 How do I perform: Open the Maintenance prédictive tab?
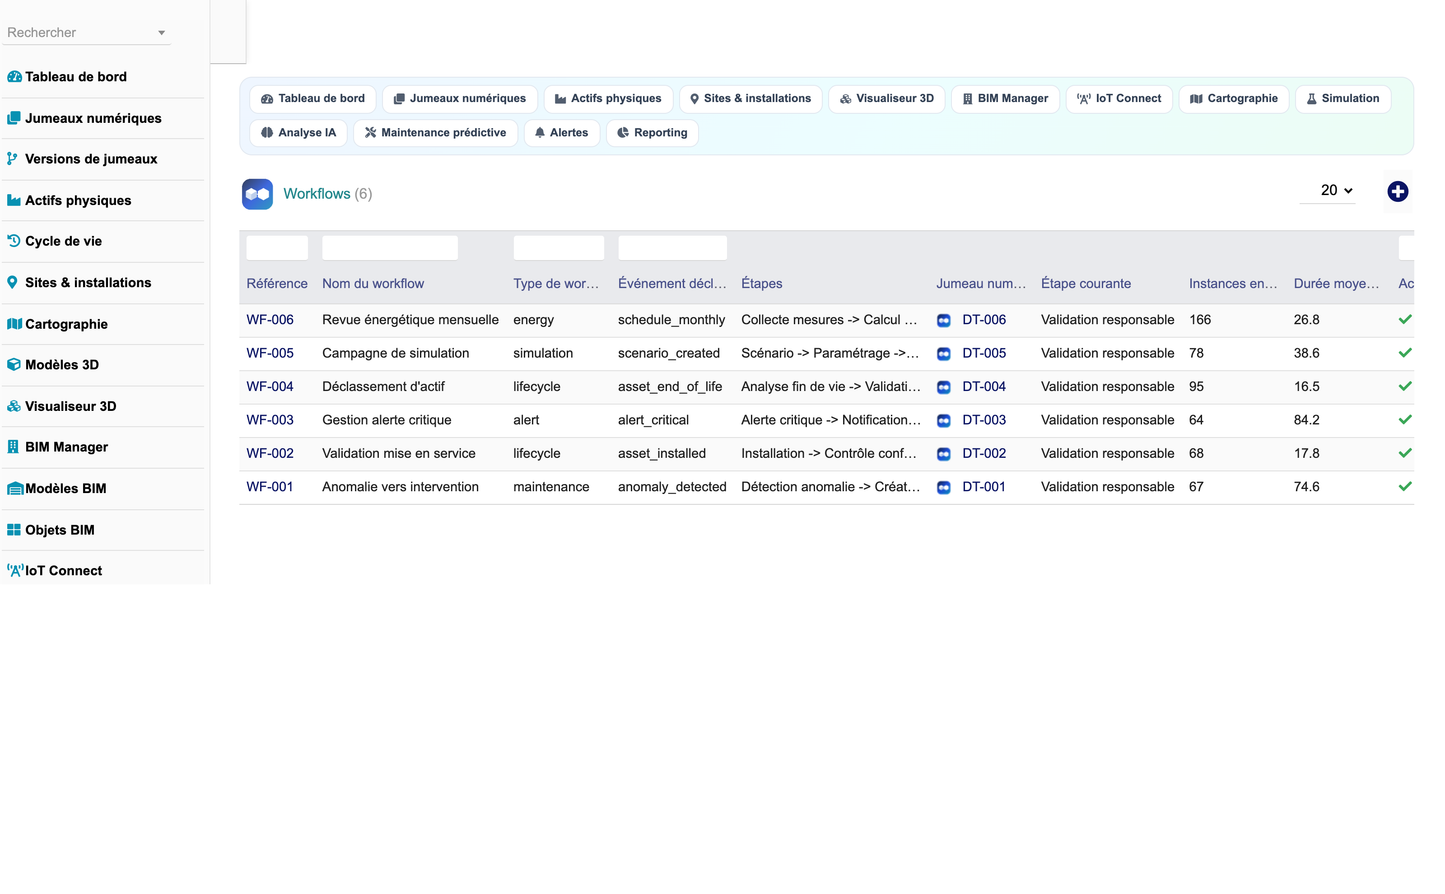(x=435, y=133)
